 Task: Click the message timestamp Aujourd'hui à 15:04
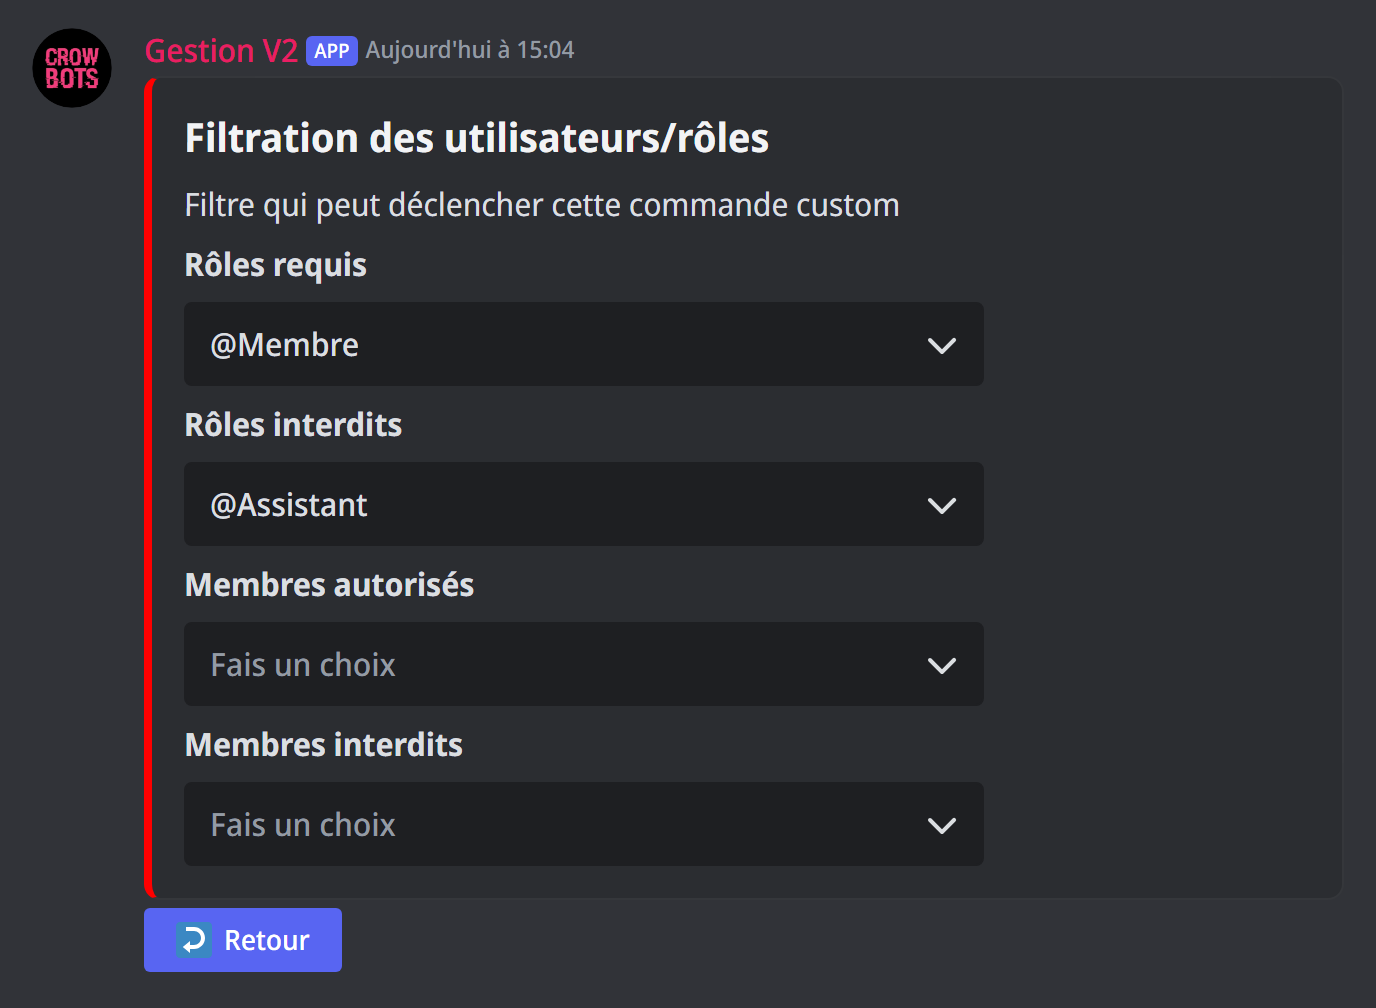(x=470, y=50)
